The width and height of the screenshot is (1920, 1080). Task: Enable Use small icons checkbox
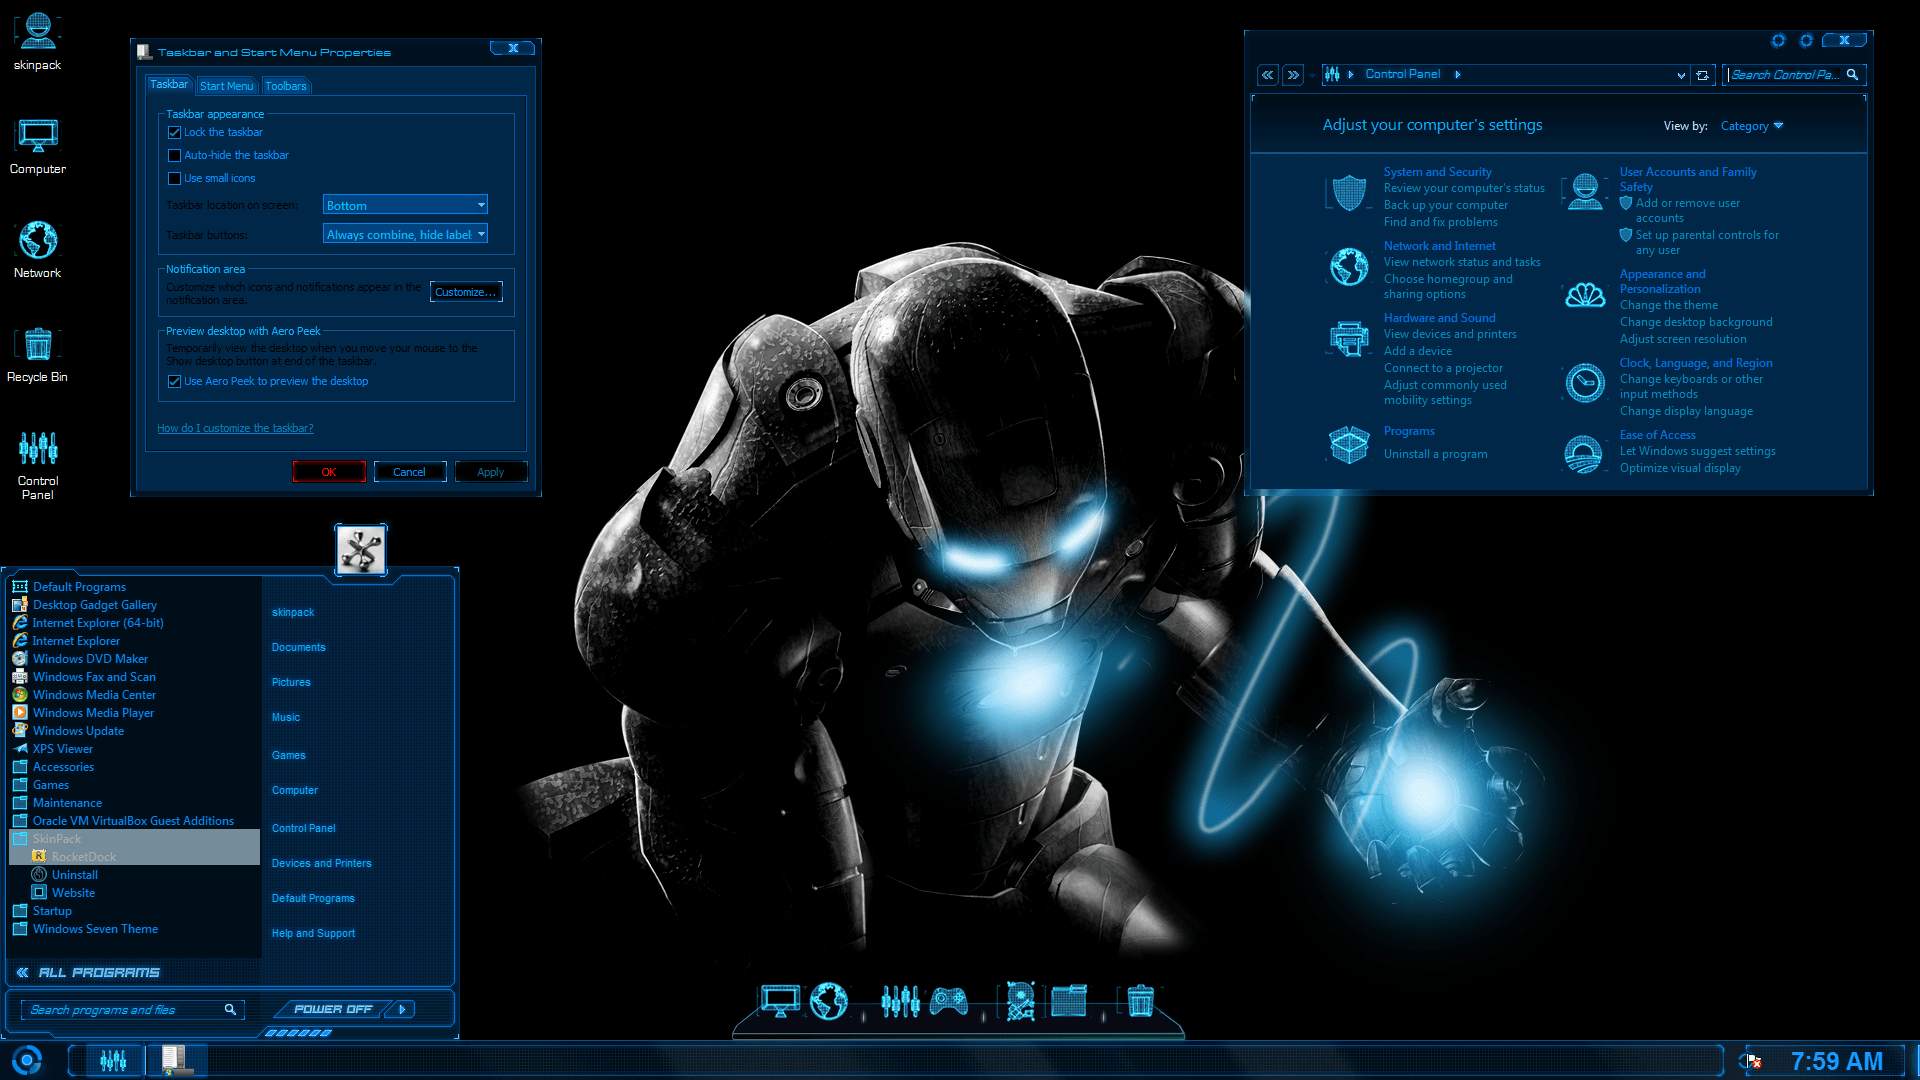175,178
